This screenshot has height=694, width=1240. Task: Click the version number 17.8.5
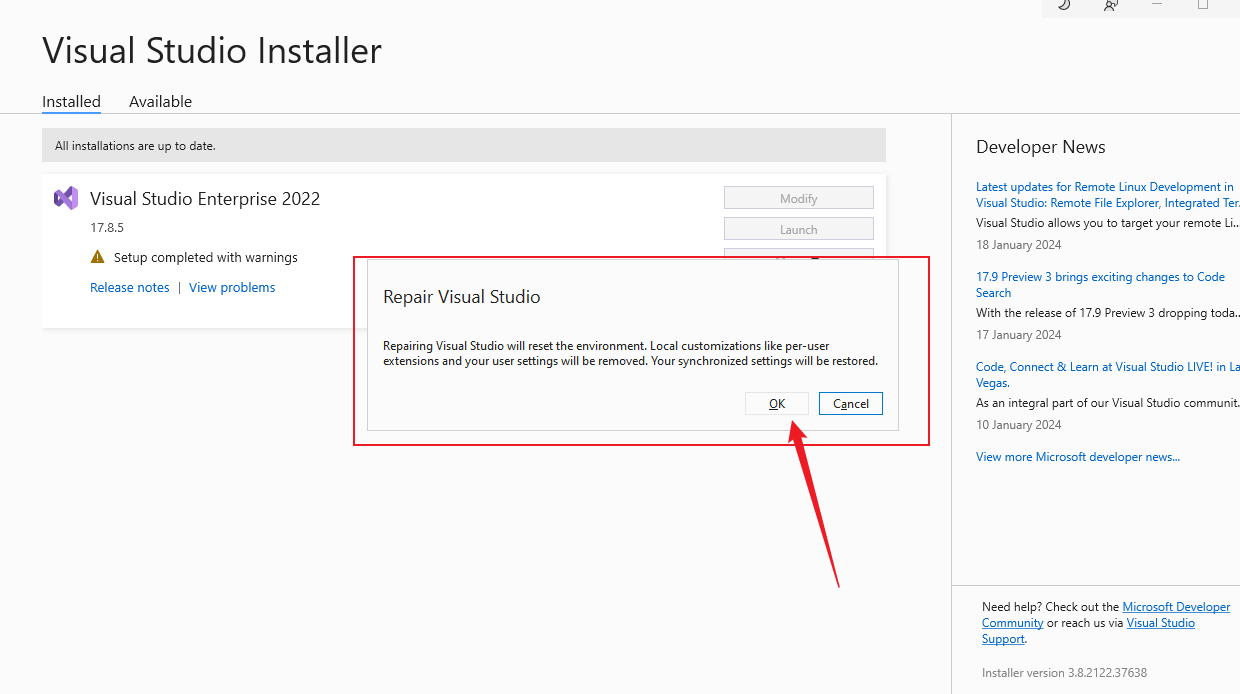(x=107, y=228)
